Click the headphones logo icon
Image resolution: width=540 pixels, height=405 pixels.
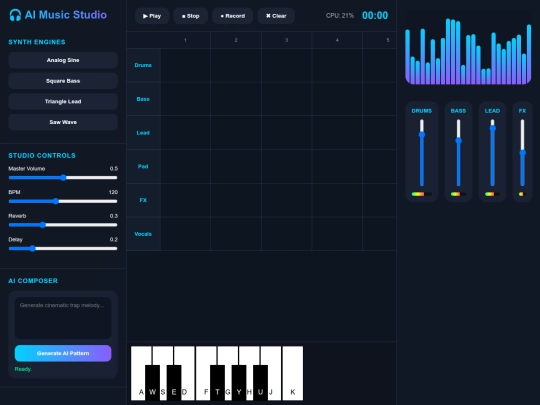click(x=15, y=15)
